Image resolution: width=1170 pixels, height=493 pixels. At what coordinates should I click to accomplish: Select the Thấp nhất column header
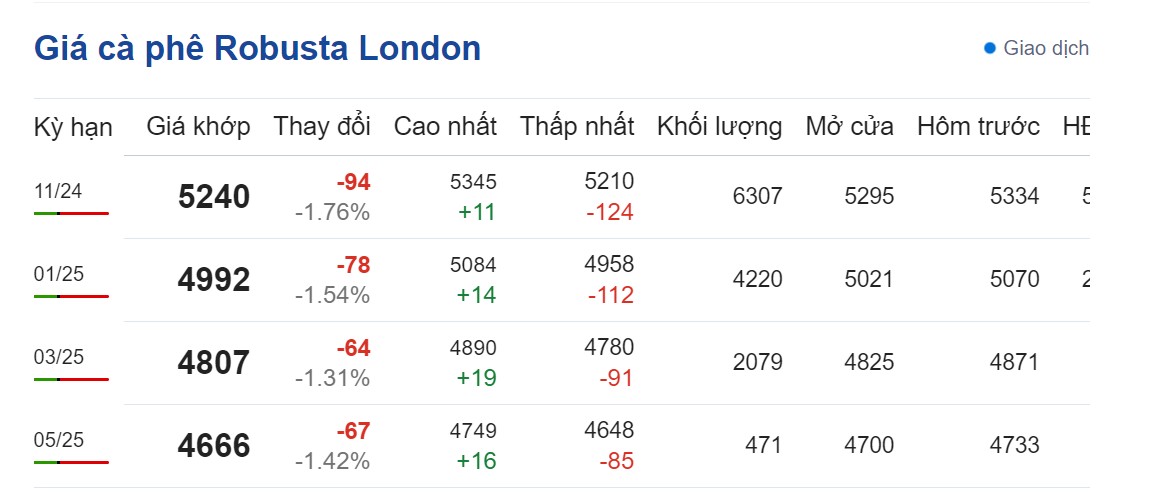pyautogui.click(x=577, y=127)
